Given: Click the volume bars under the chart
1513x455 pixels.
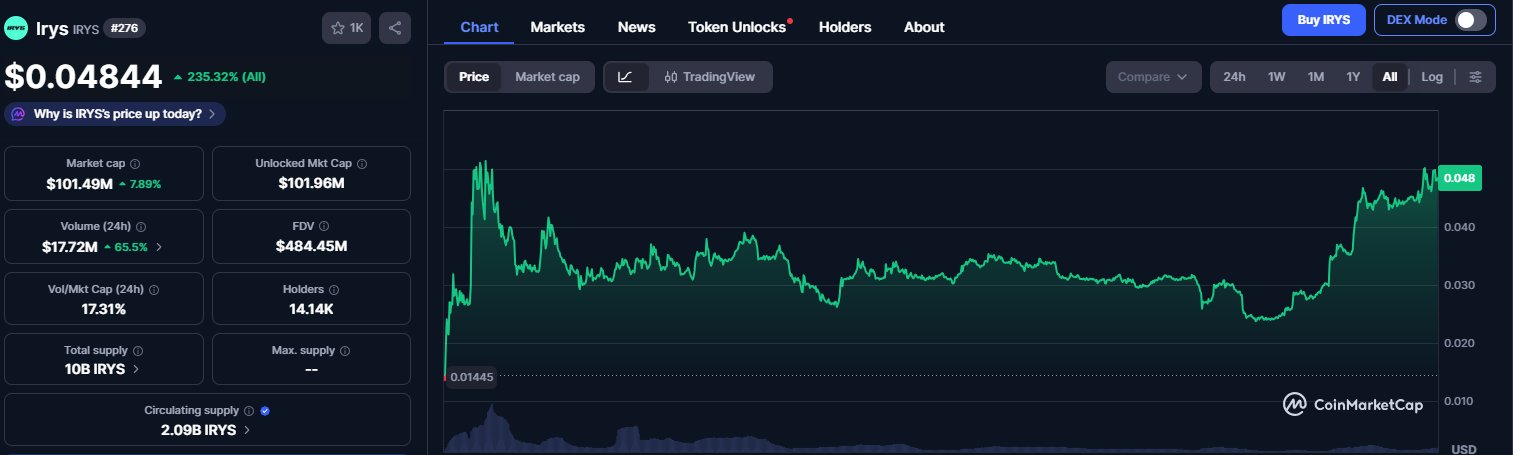Looking at the screenshot, I should tap(940, 437).
